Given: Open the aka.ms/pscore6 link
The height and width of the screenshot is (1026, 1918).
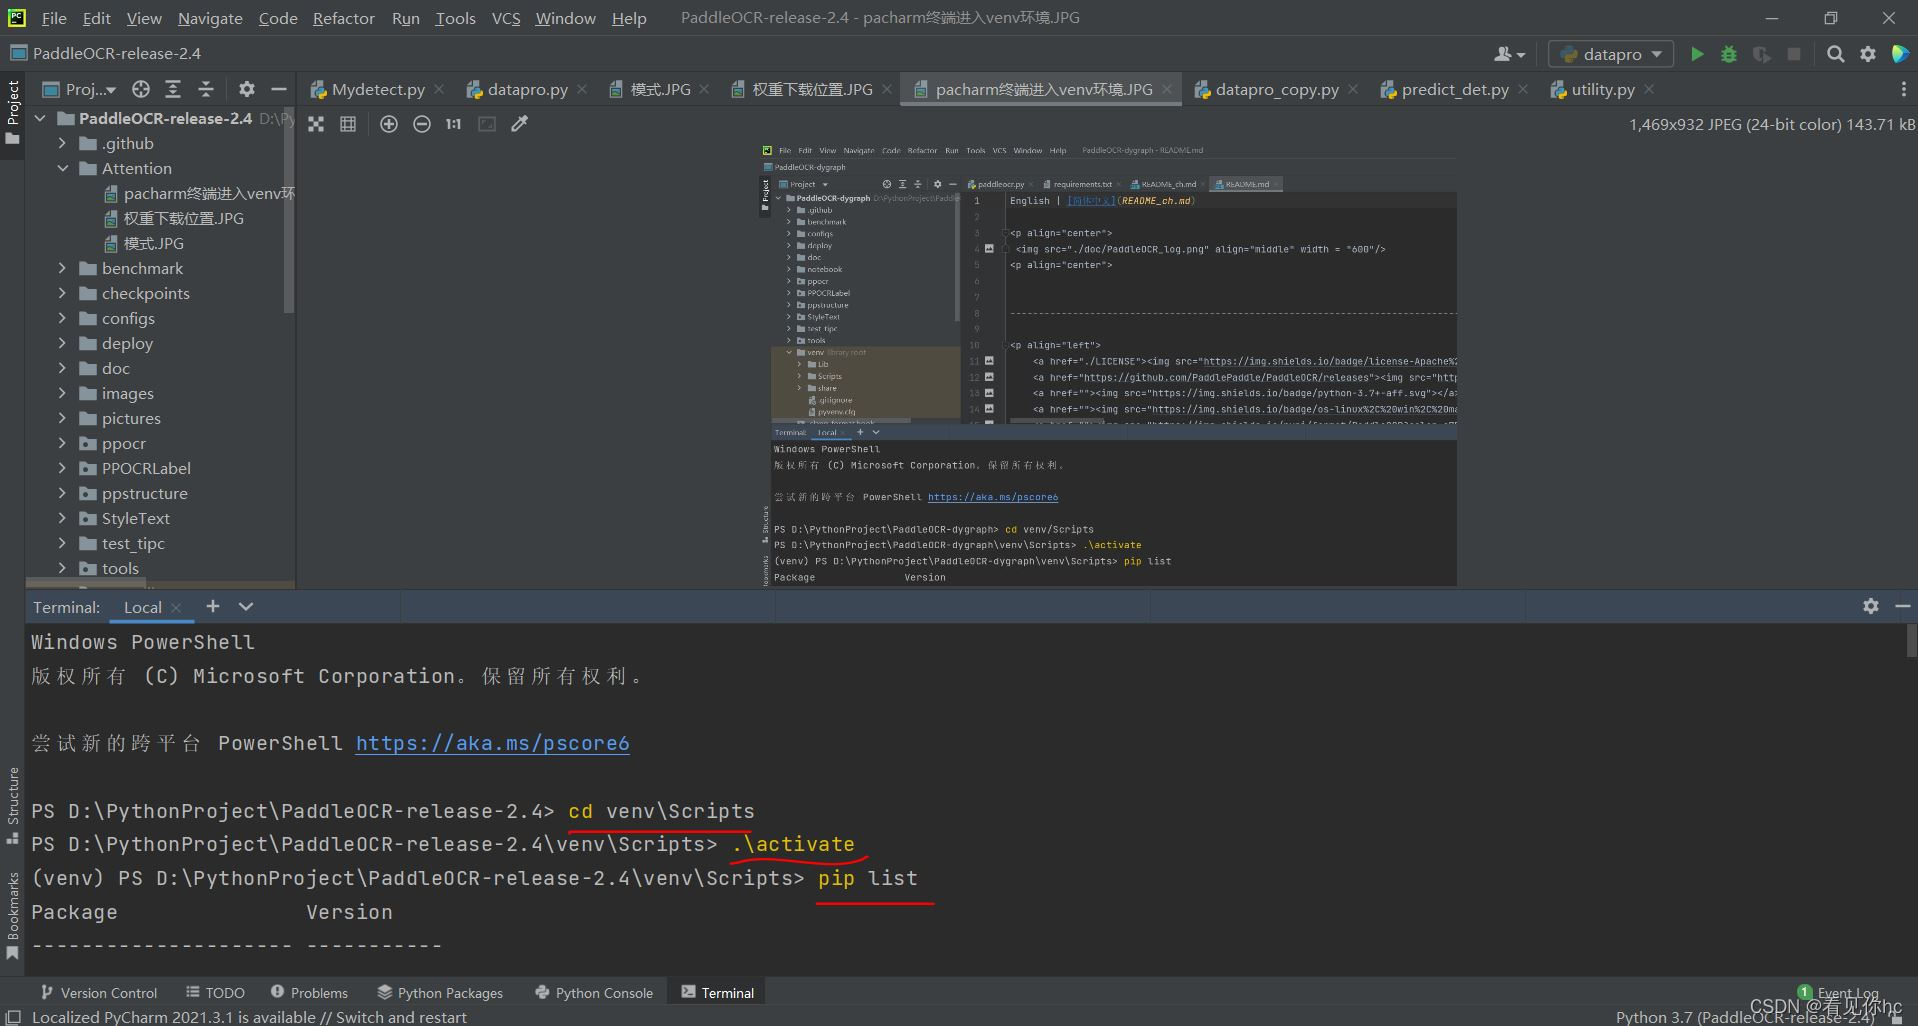Looking at the screenshot, I should click(x=492, y=743).
